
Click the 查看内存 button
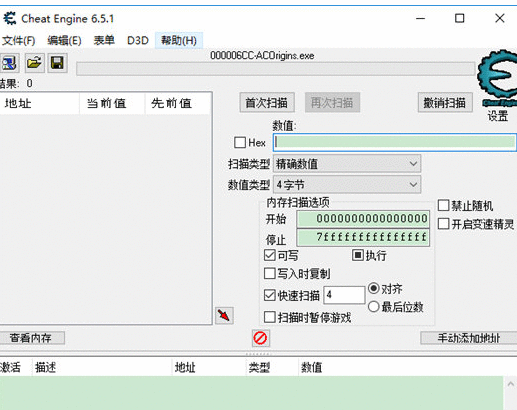click(31, 338)
